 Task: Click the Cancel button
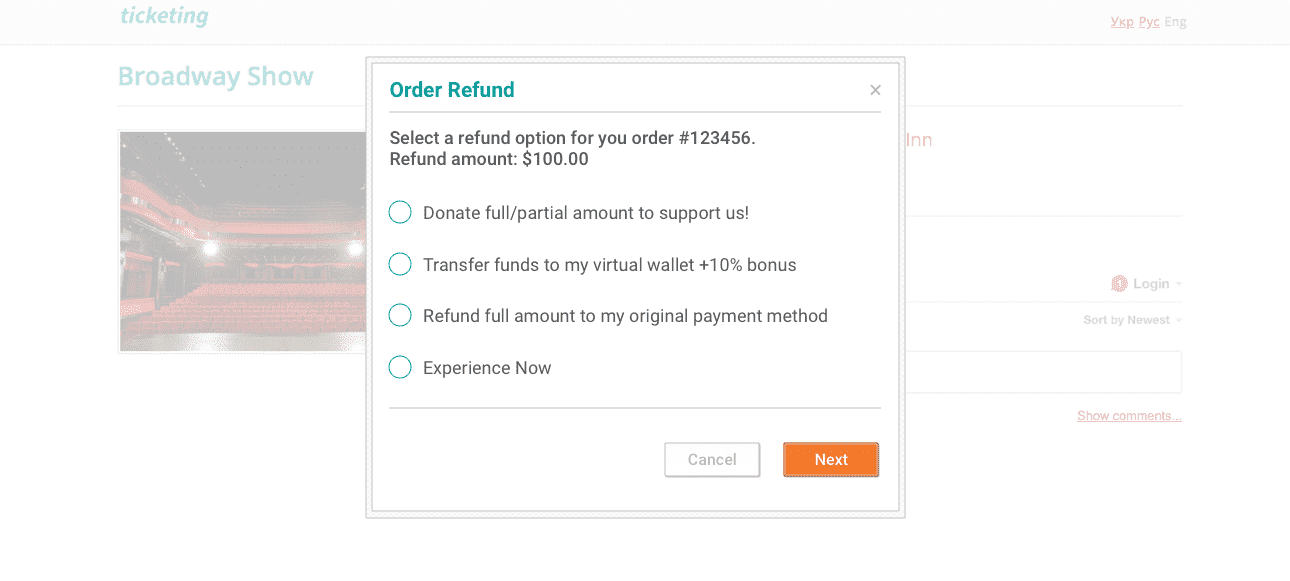tap(712, 460)
